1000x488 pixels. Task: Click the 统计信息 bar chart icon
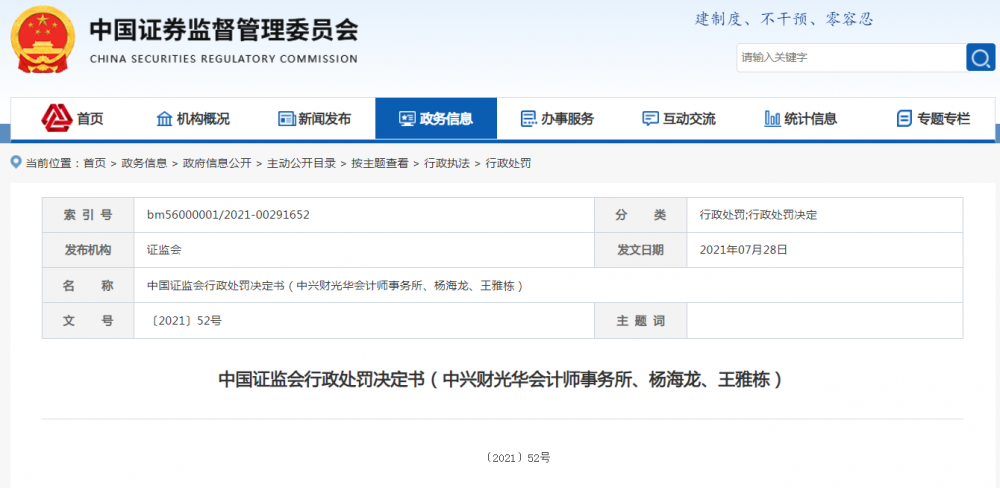[772, 119]
